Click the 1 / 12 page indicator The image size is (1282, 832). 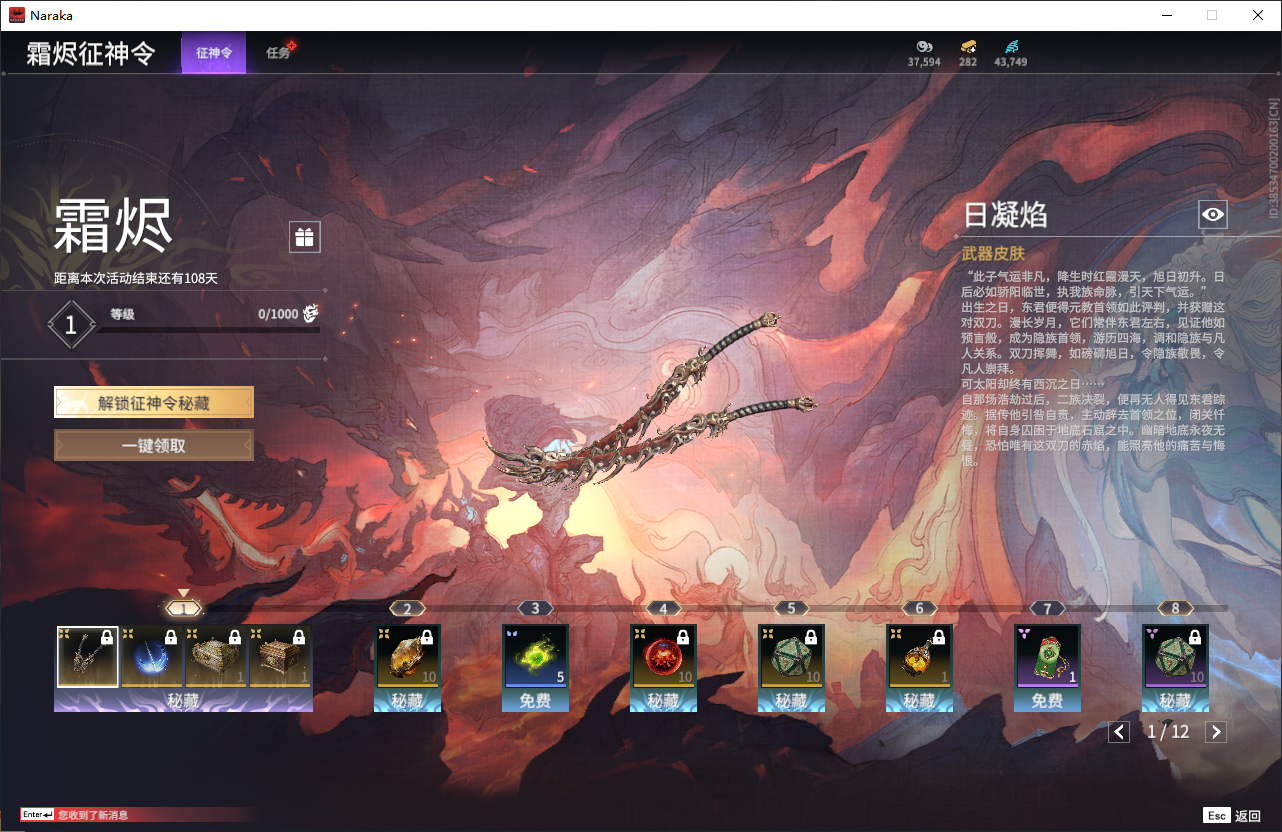click(1168, 732)
